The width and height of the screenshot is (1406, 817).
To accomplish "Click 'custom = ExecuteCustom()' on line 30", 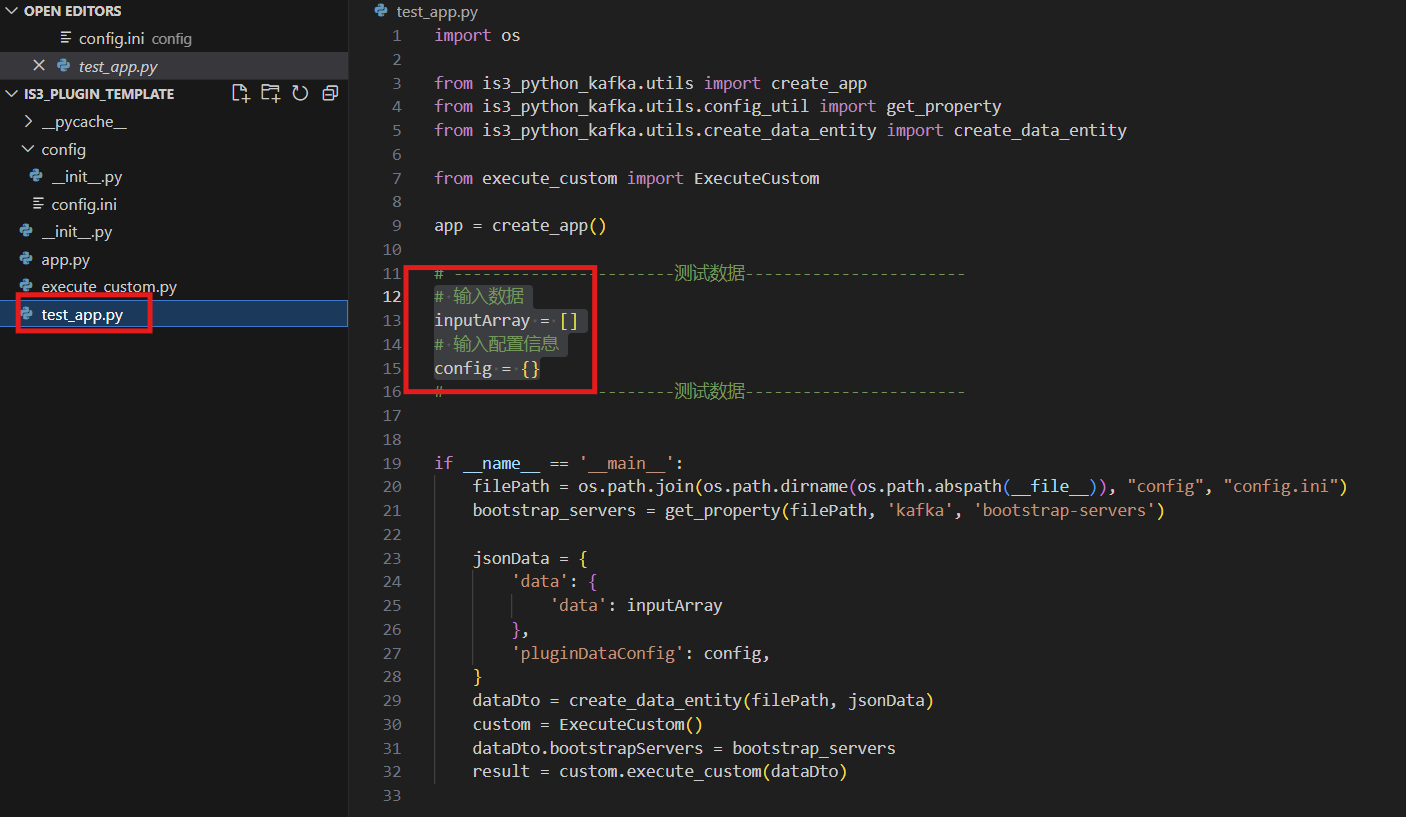I will coord(588,725).
